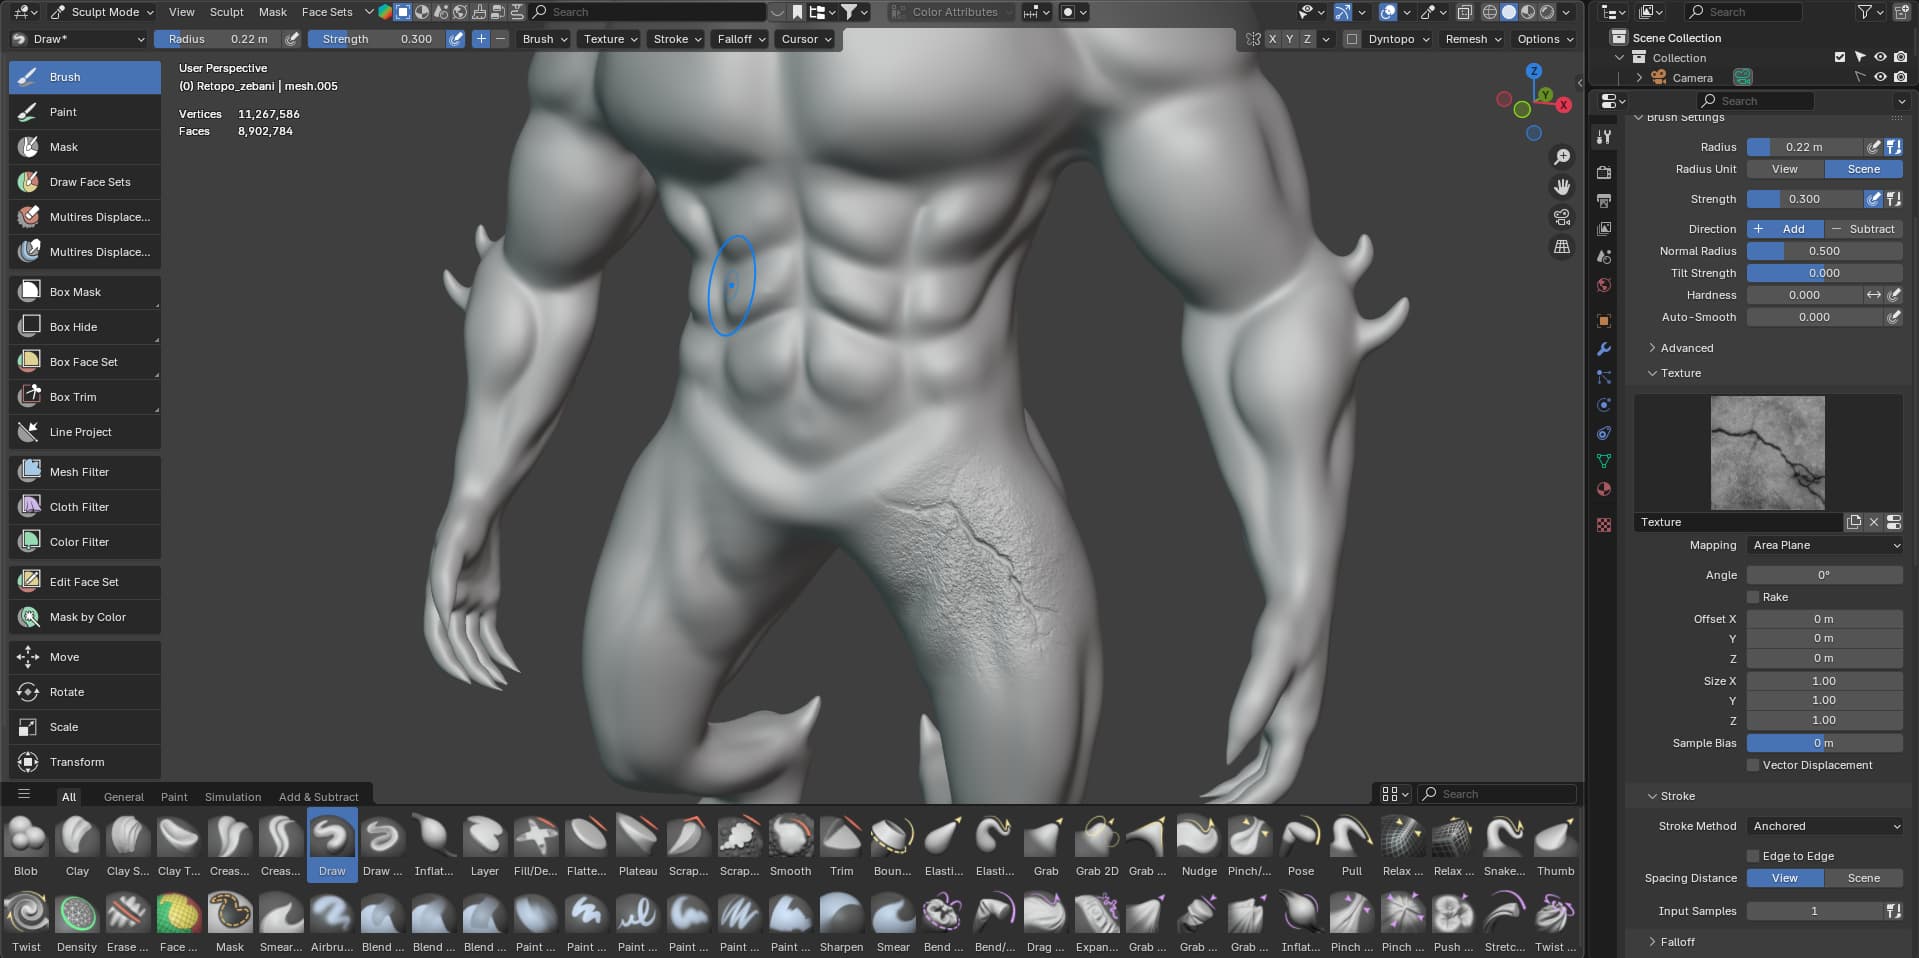Adjust the Normal Radius slider

point(1824,251)
